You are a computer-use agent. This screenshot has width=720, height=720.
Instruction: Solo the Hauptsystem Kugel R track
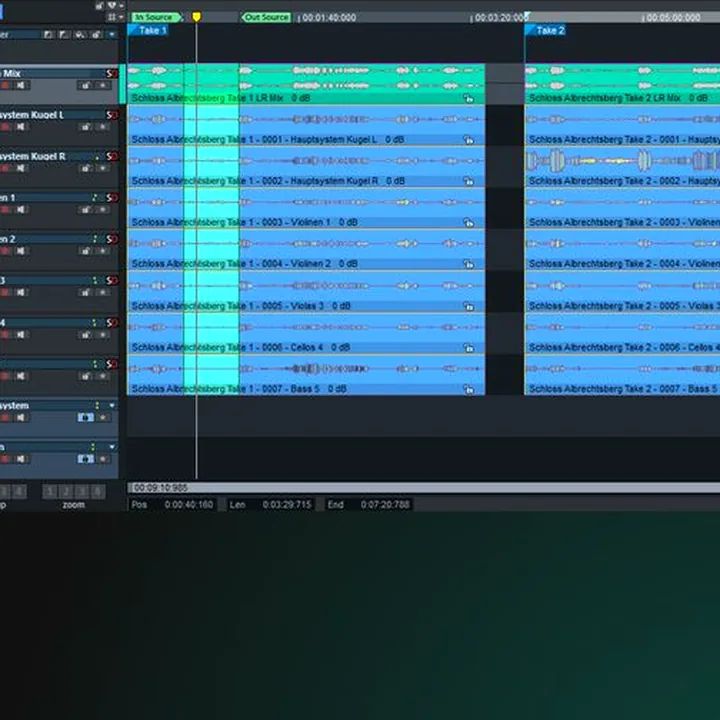(112, 156)
